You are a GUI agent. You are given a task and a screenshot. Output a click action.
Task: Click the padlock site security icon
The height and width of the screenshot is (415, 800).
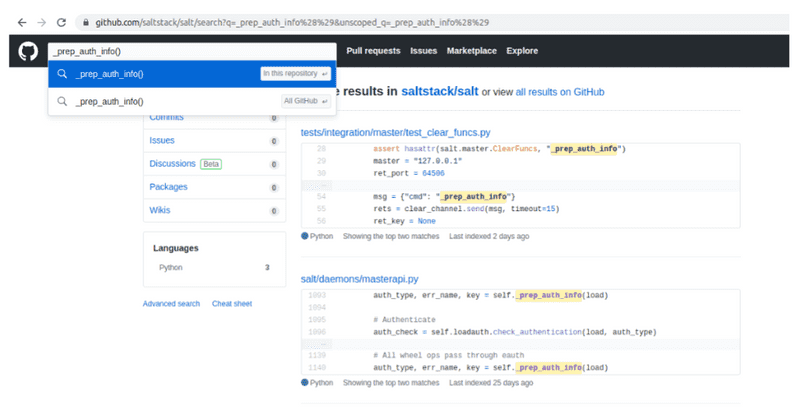coord(87,21)
